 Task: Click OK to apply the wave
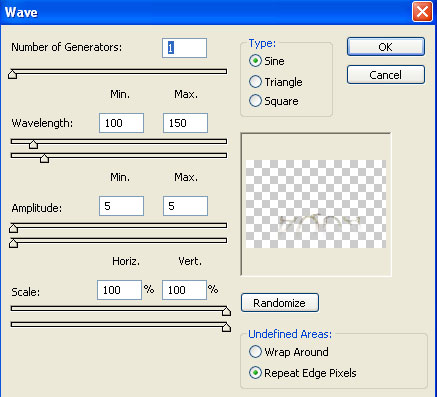point(386,47)
